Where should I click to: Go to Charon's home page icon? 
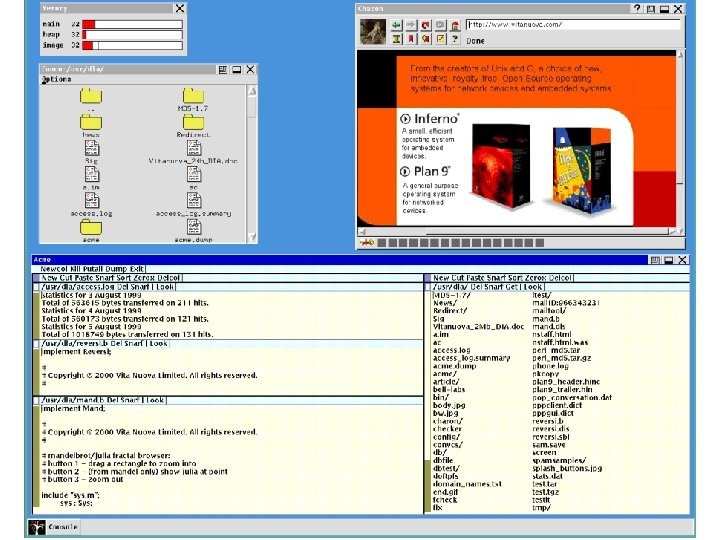[455, 25]
